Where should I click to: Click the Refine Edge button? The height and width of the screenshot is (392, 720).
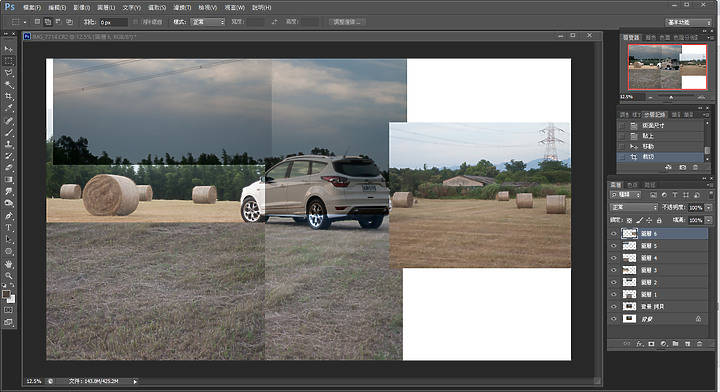[347, 22]
